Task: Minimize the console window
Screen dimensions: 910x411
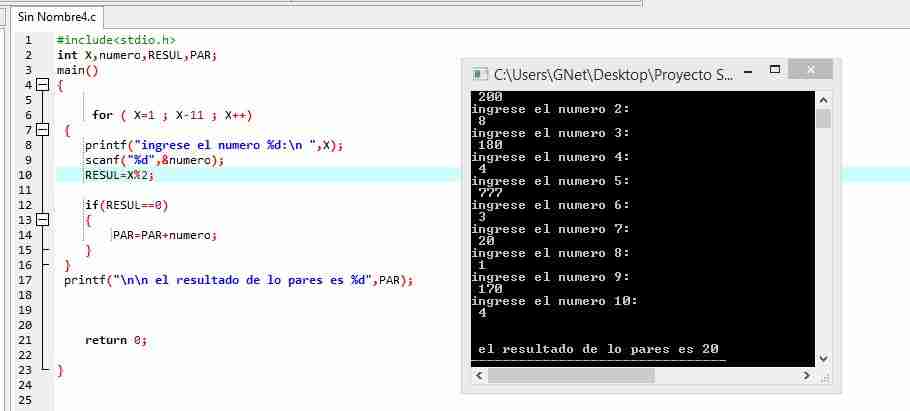Action: click(748, 72)
